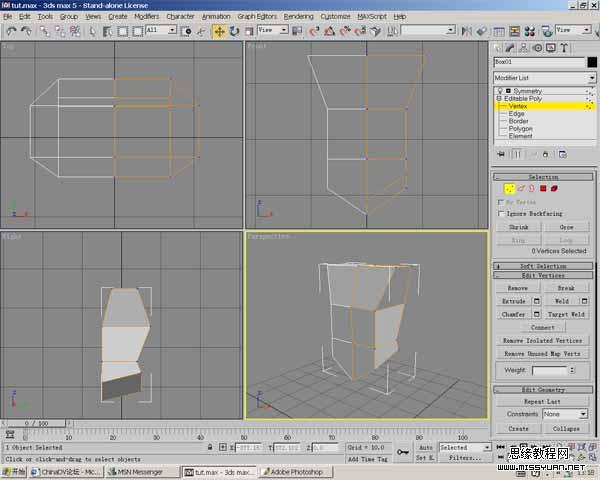Click the Align tool icon
This screenshot has height=480, width=600.
(482, 31)
